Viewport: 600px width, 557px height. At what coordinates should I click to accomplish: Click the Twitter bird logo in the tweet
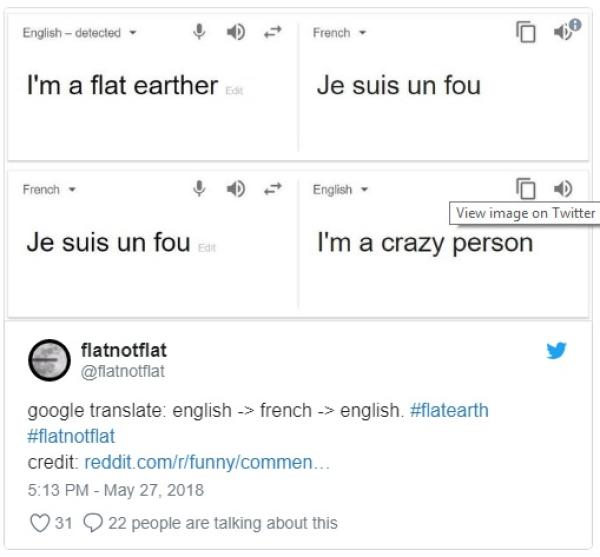coord(557,351)
